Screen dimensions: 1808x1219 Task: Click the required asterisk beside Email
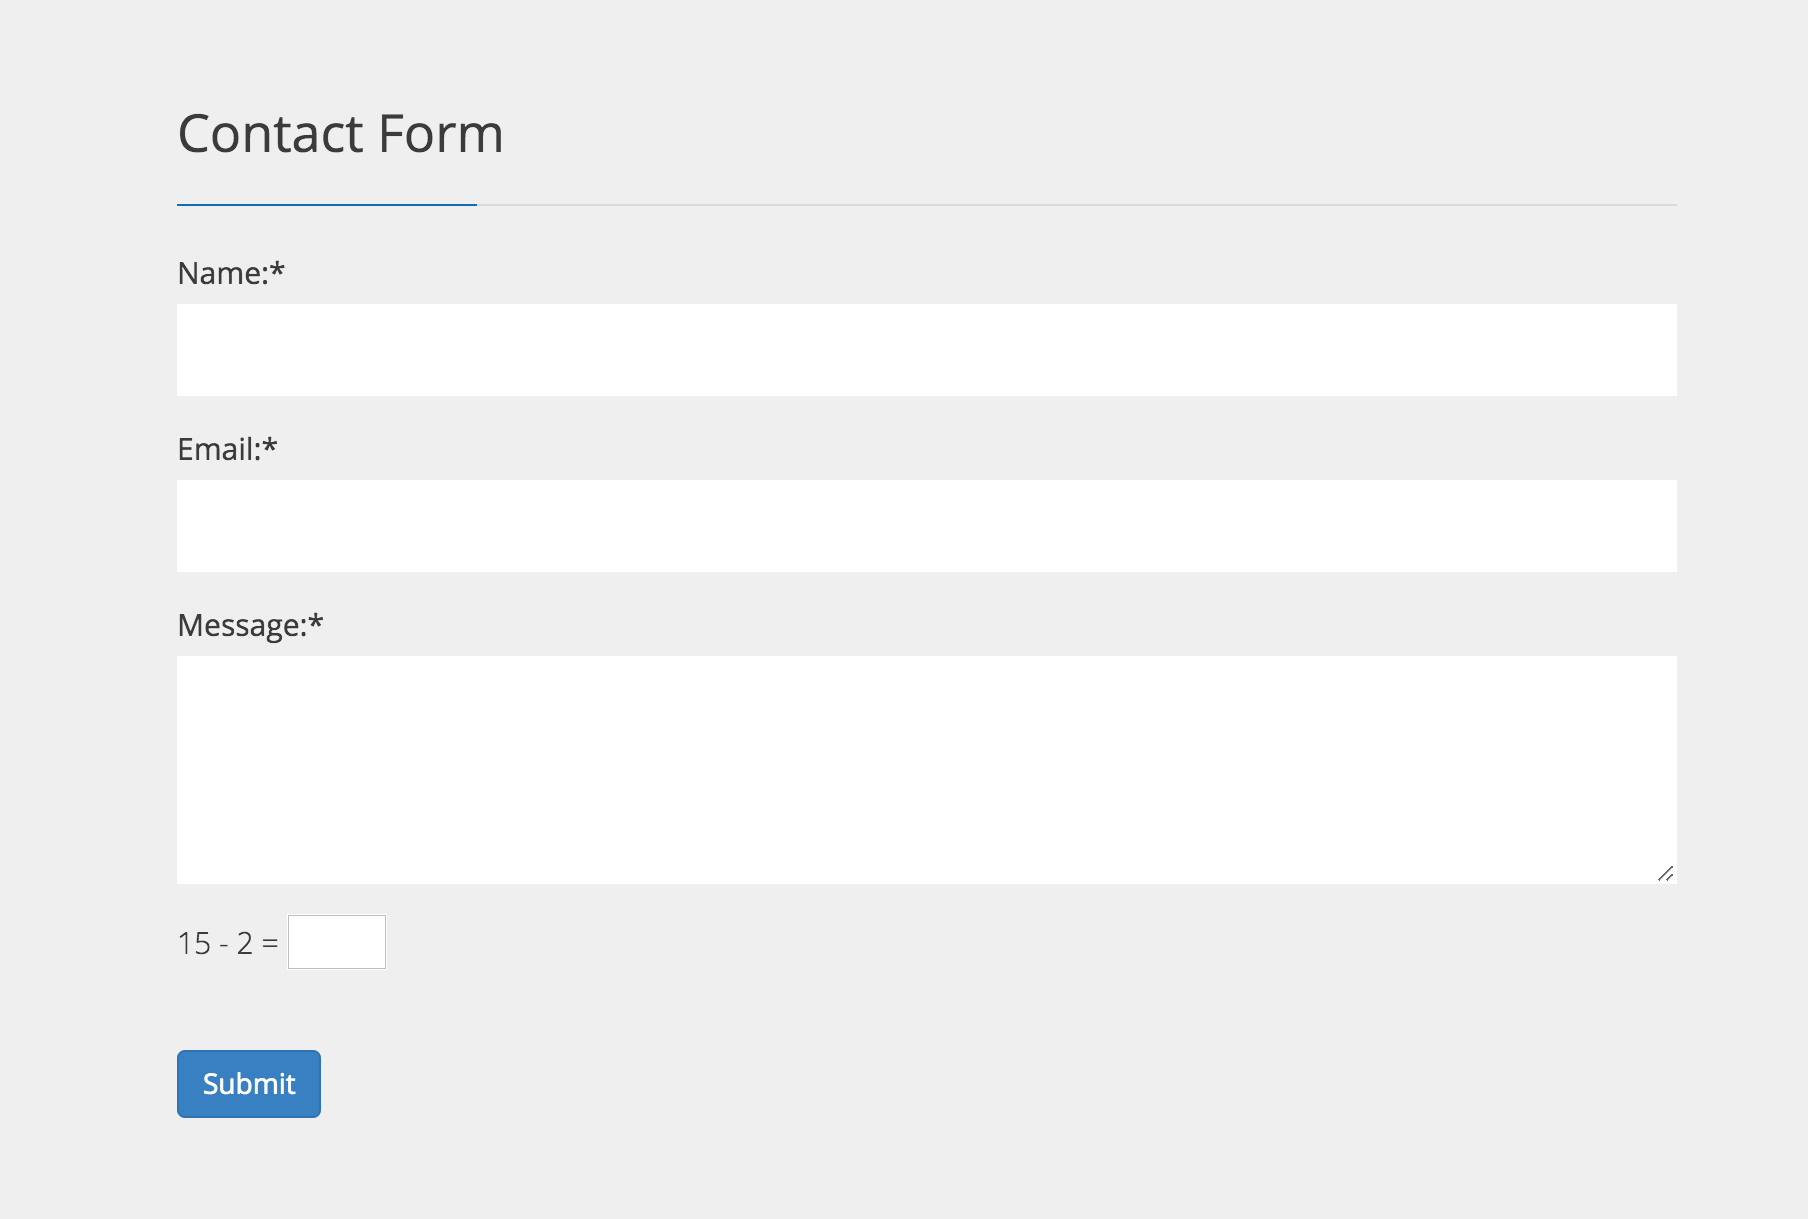[270, 447]
